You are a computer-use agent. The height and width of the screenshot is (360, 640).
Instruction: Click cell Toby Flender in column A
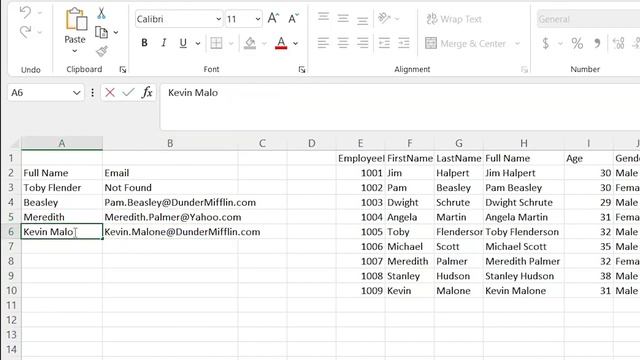pos(62,188)
